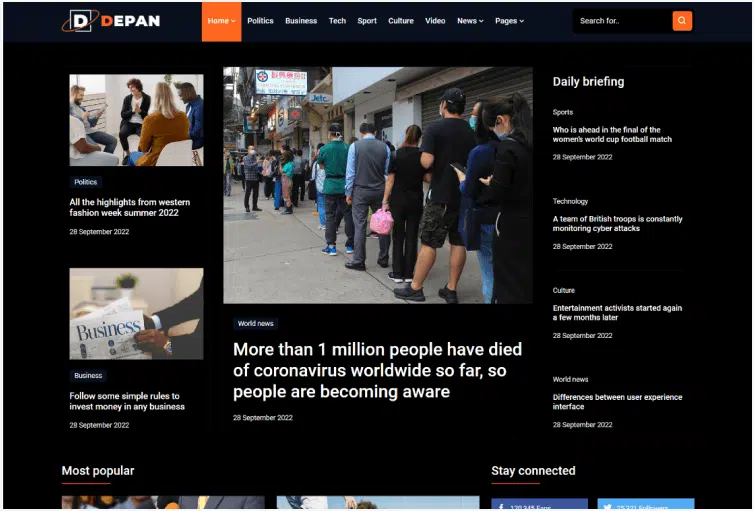The width and height of the screenshot is (754, 511).
Task: Click the 'World news' label in Daily briefing
Action: [570, 379]
